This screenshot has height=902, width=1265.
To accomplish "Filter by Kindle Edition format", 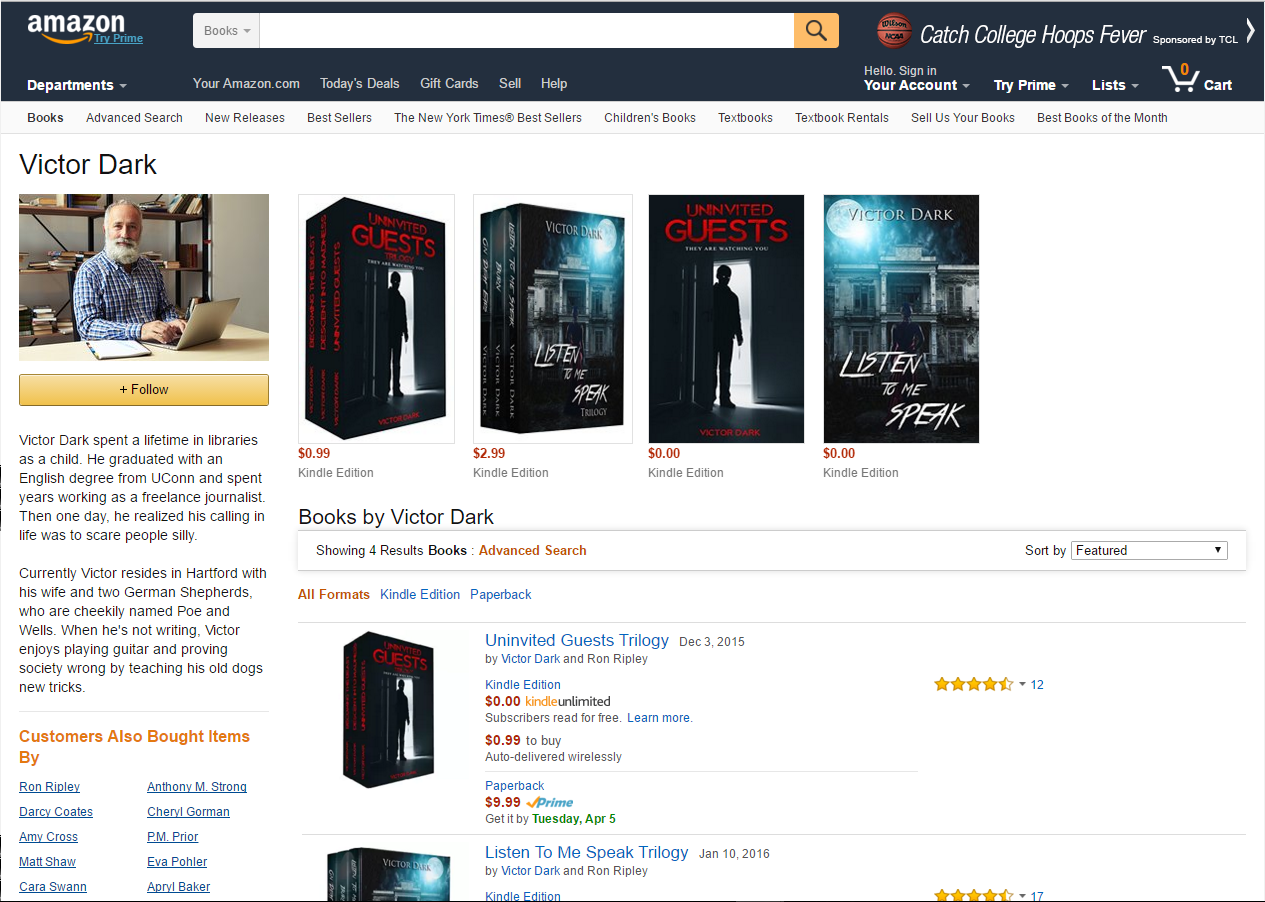I will [x=420, y=595].
